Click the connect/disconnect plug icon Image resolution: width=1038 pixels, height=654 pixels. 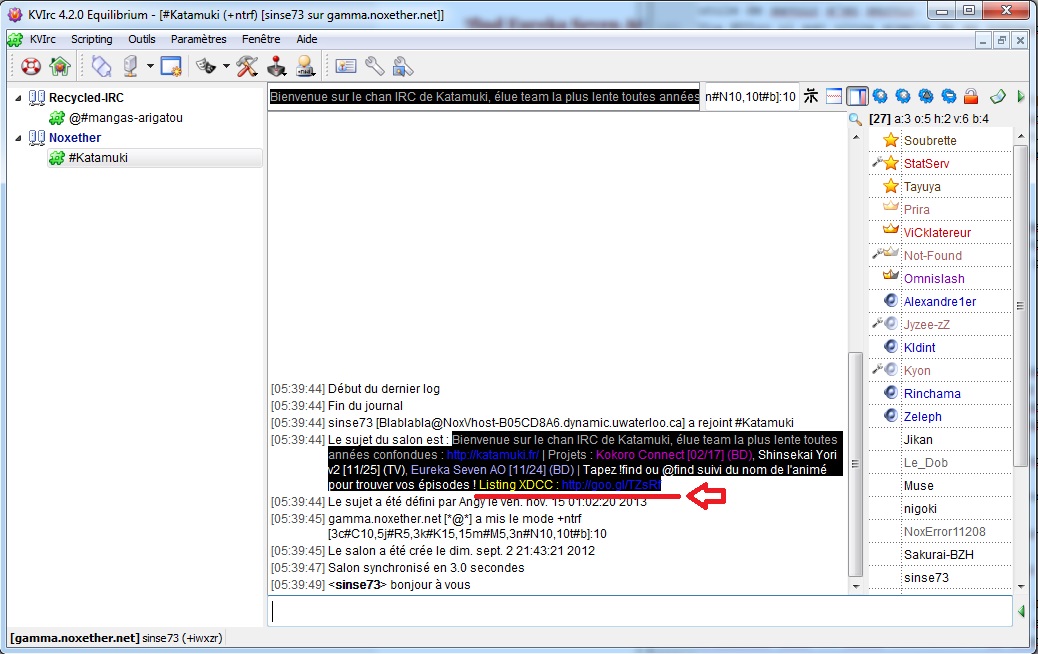(x=101, y=67)
